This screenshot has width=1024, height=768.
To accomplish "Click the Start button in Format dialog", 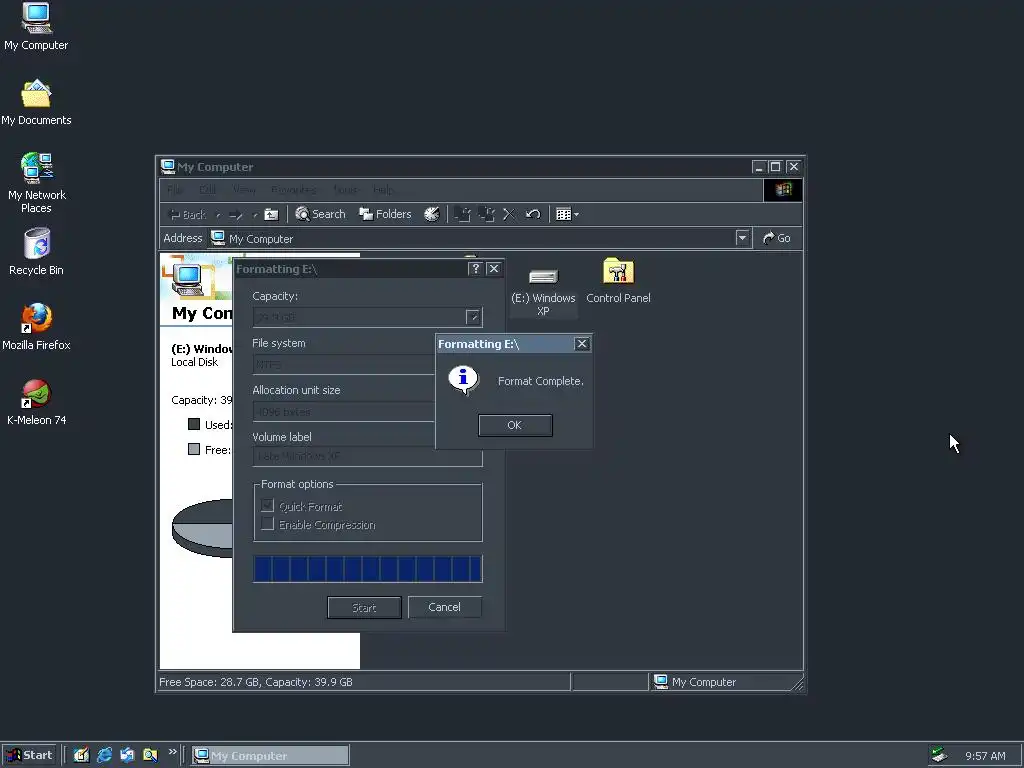I will point(364,607).
